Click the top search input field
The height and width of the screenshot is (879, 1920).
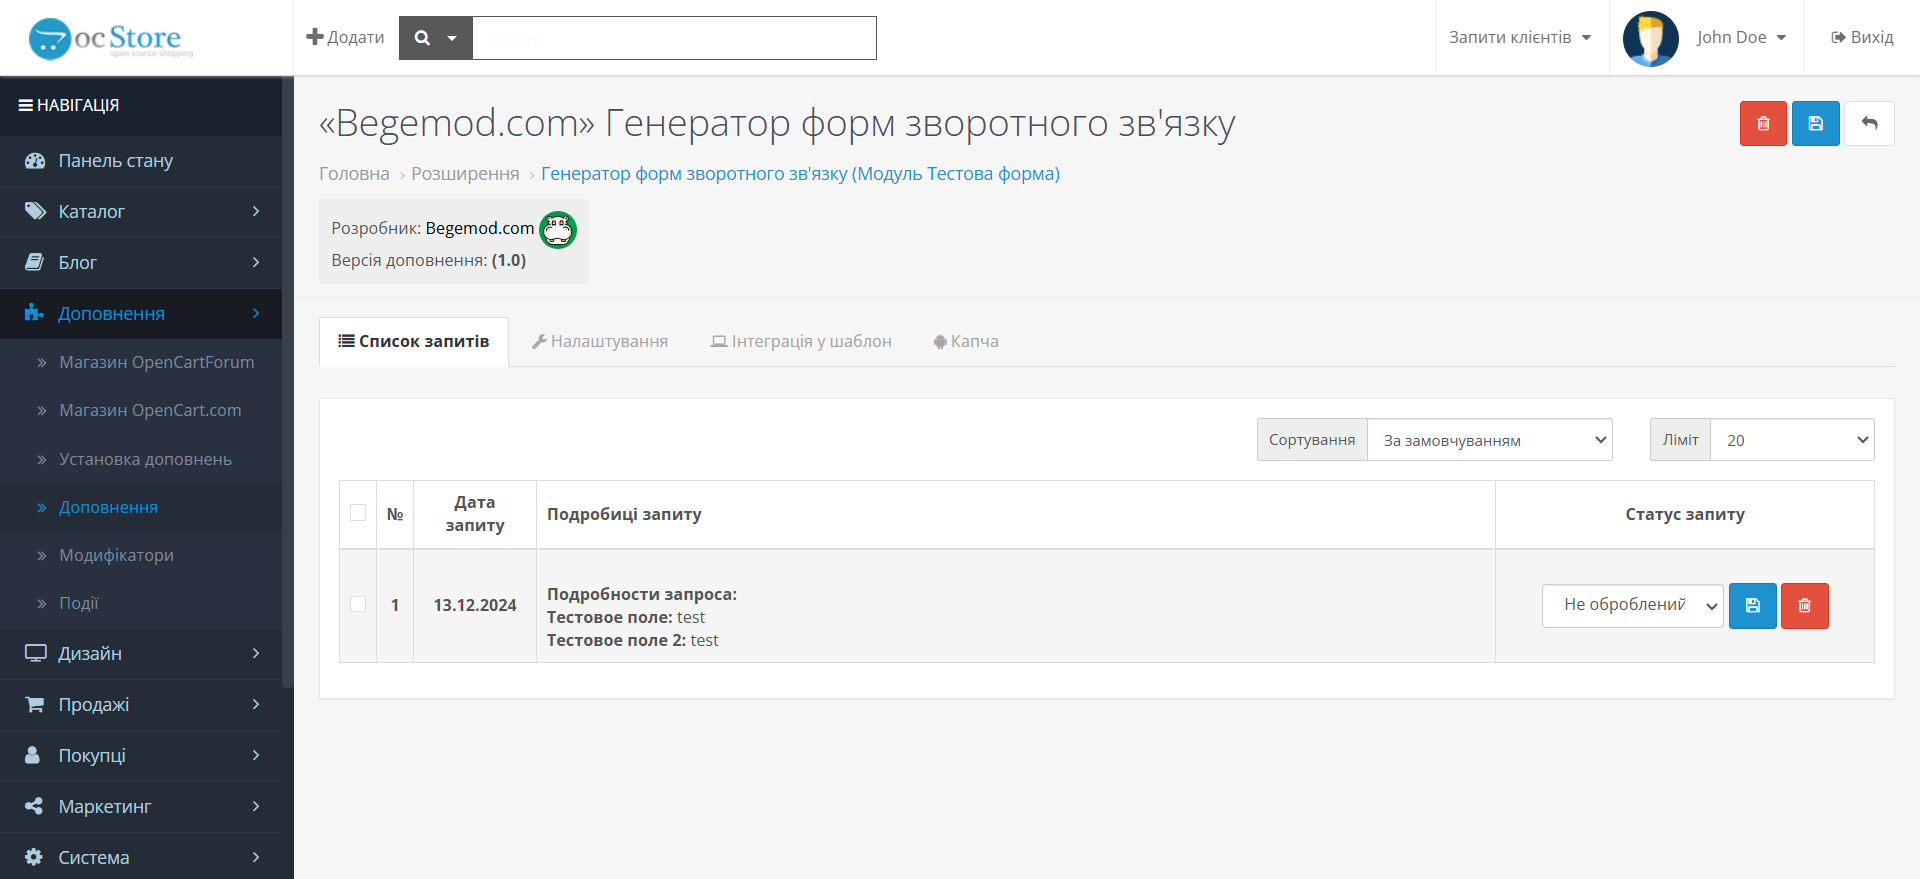click(x=675, y=38)
